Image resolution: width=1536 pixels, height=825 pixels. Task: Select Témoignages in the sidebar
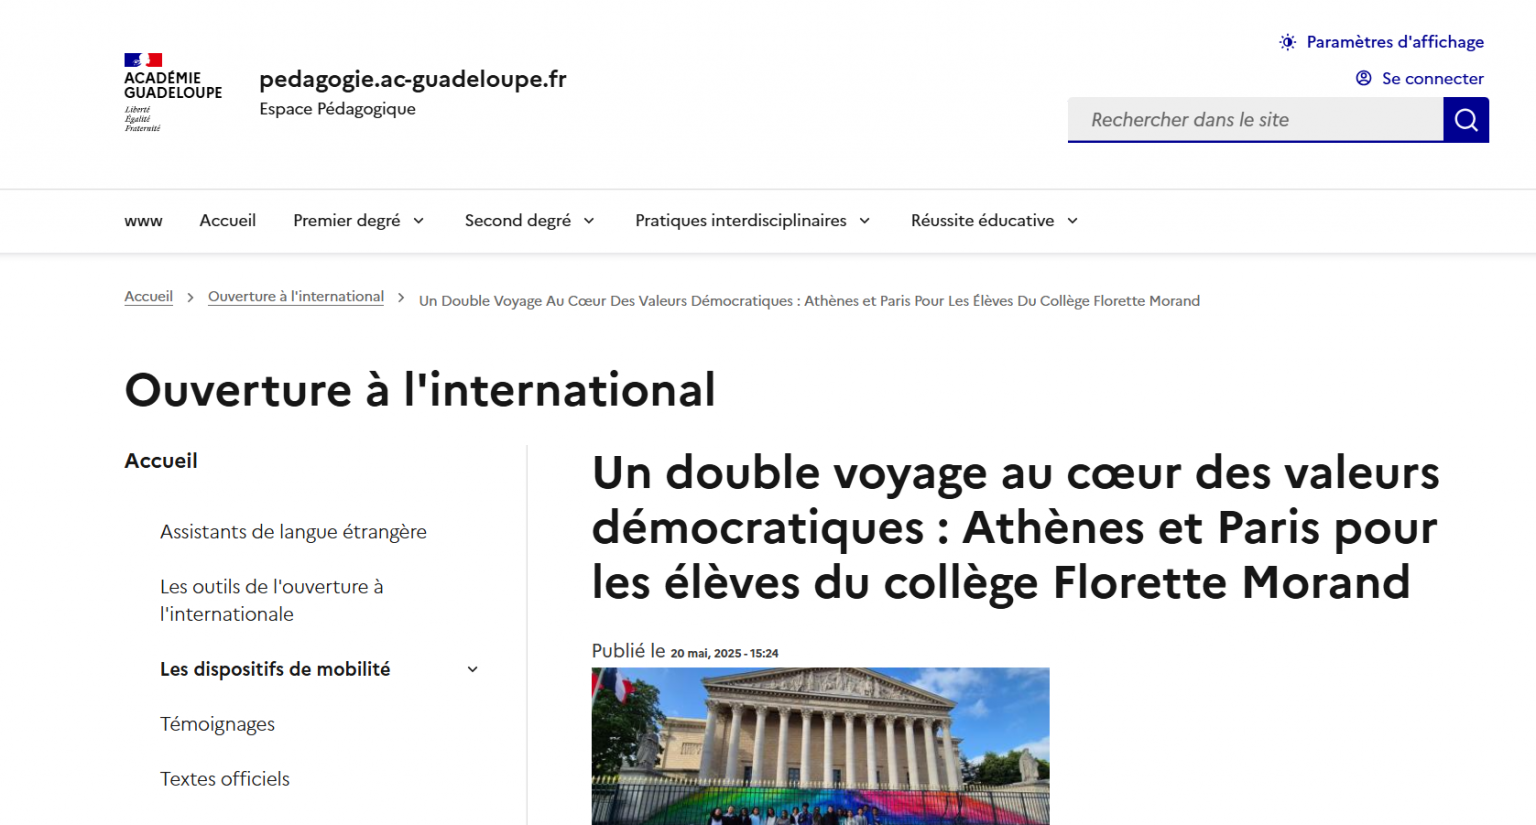[x=217, y=724]
